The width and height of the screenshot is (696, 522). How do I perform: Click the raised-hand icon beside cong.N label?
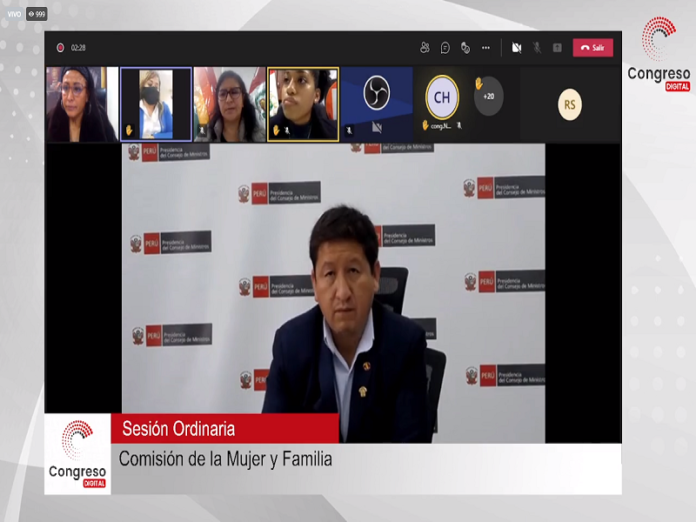coord(425,126)
